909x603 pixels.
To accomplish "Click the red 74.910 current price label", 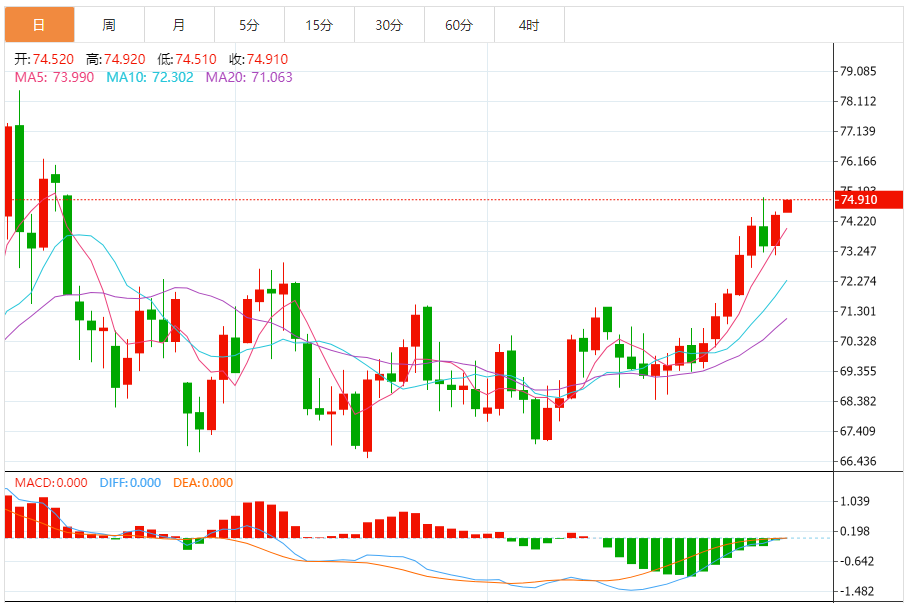I will click(x=868, y=199).
